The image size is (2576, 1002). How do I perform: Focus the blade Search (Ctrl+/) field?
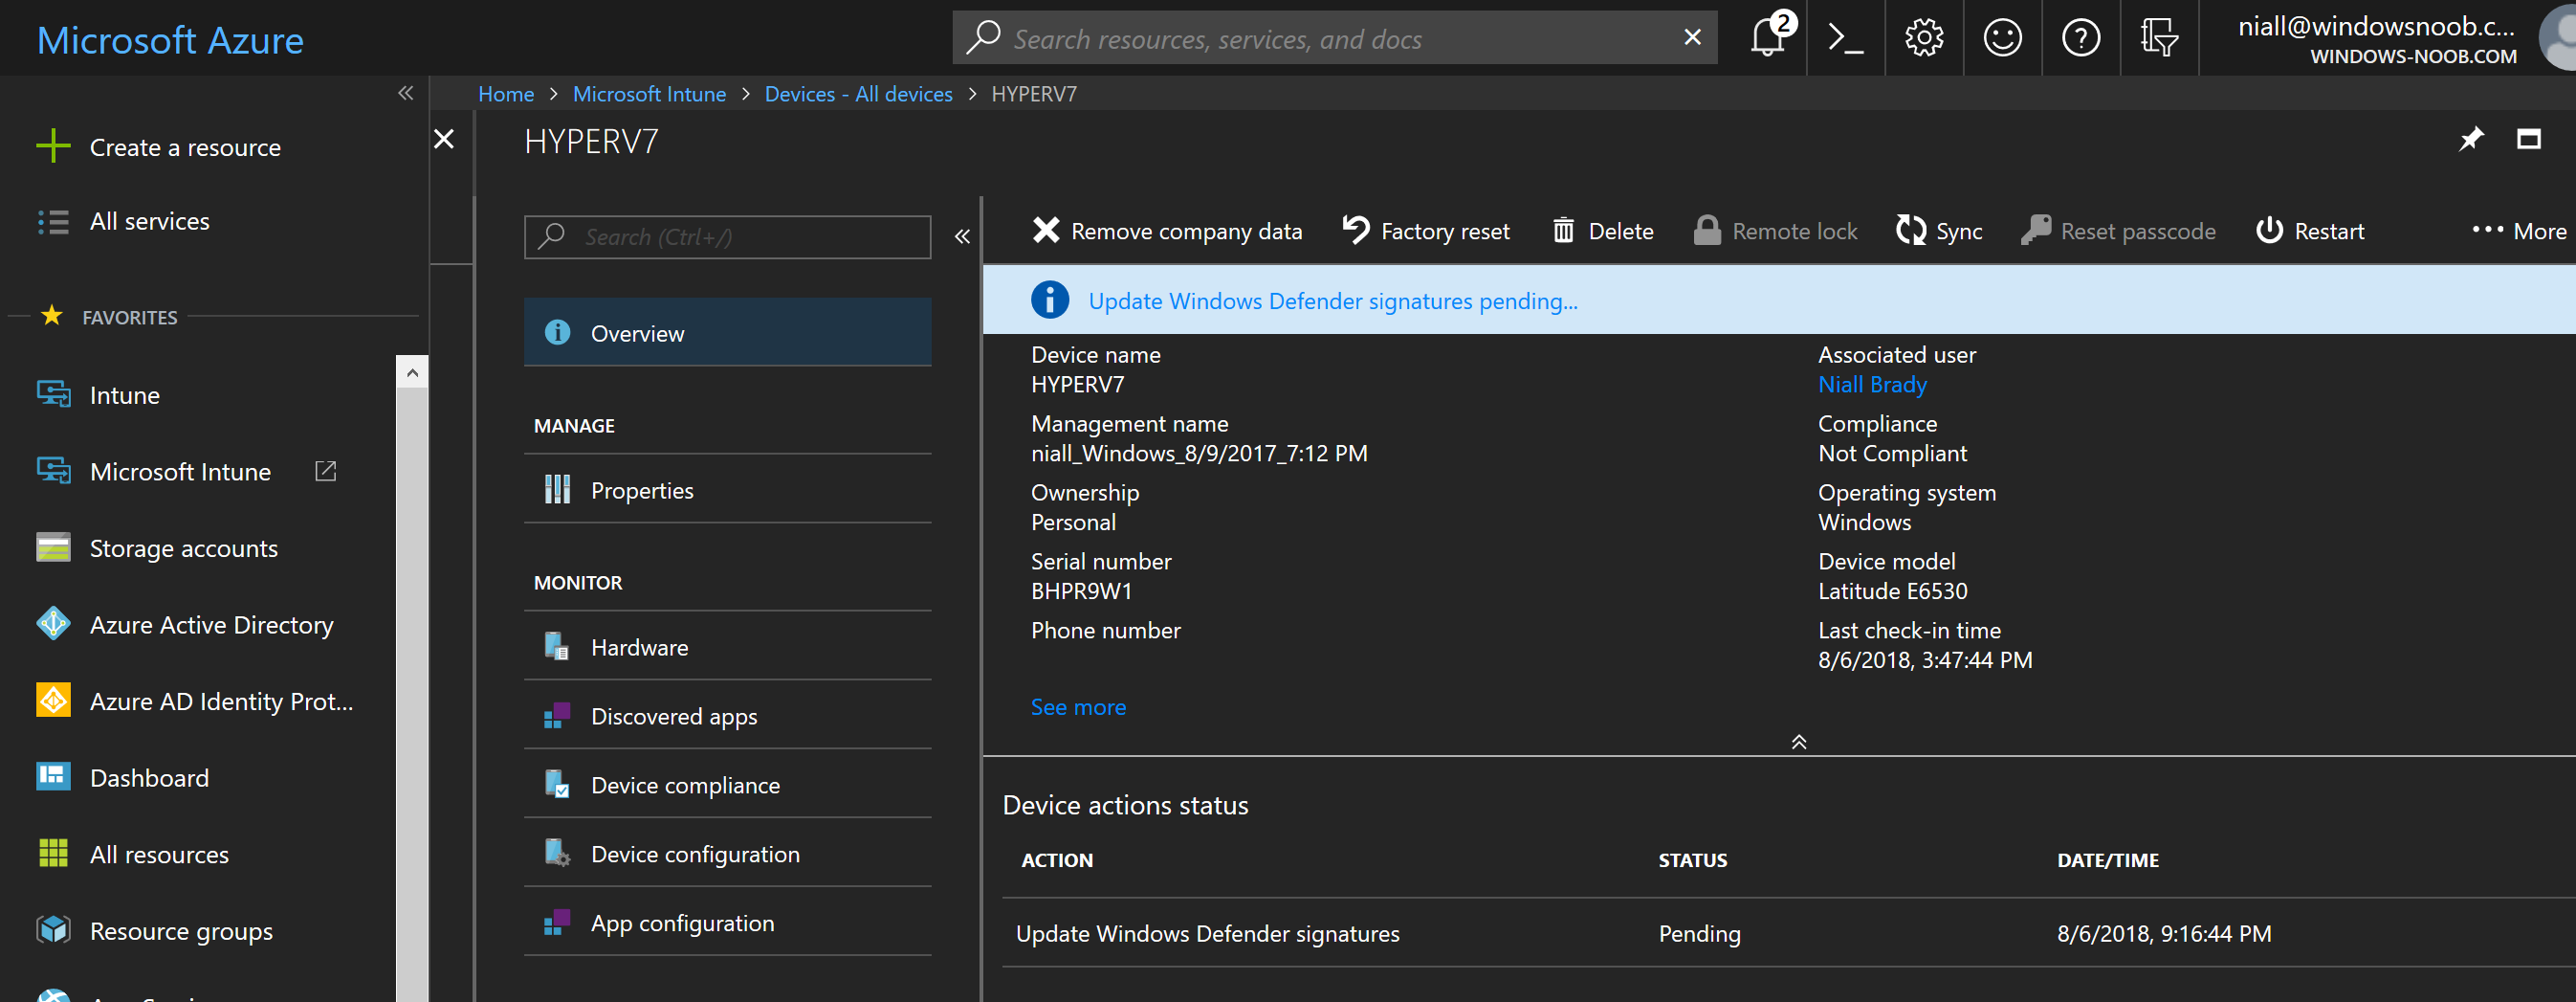pyautogui.click(x=727, y=237)
